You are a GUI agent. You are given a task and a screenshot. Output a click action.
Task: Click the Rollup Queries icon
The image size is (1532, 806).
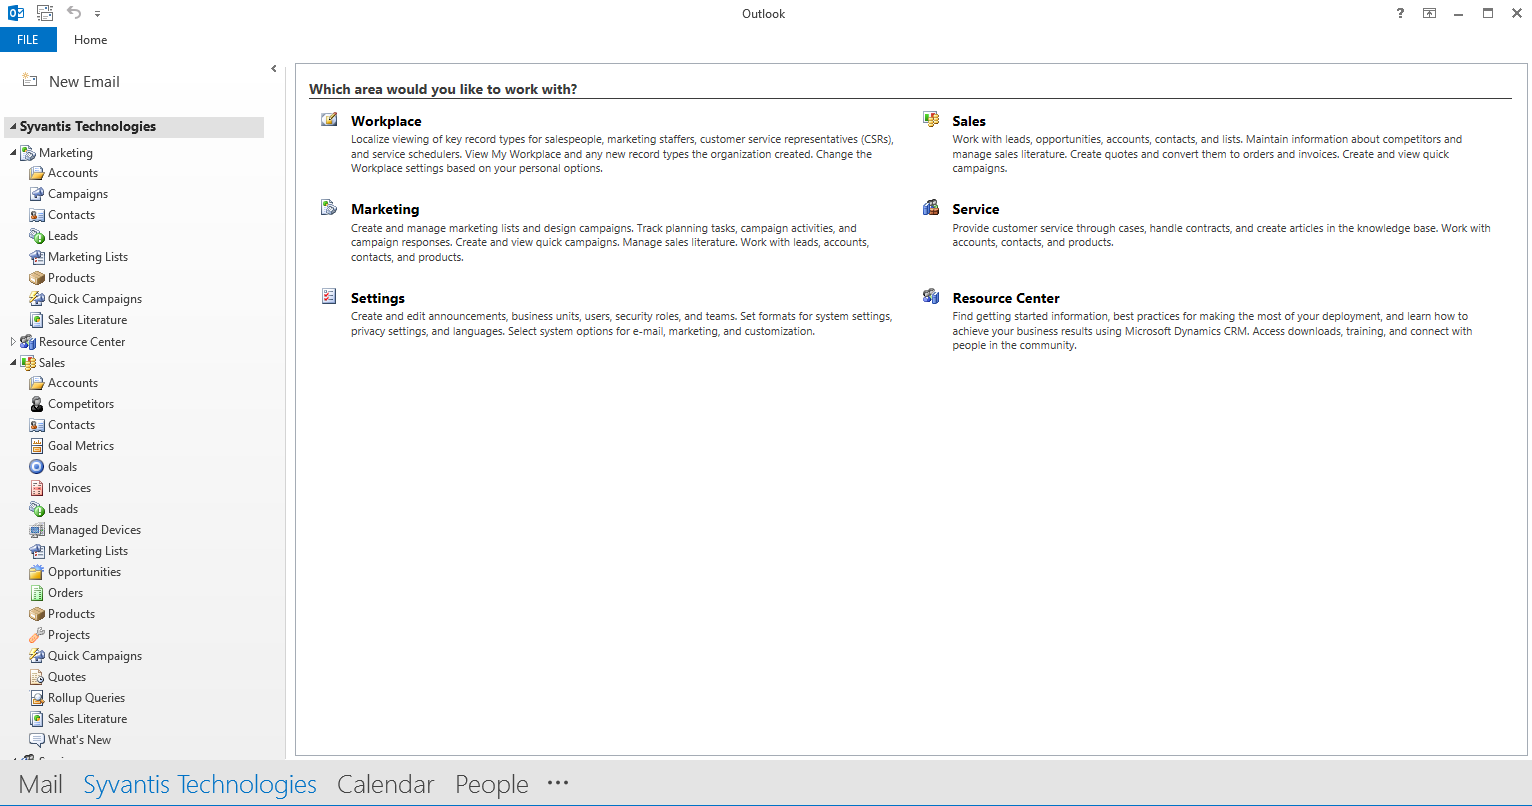[37, 698]
